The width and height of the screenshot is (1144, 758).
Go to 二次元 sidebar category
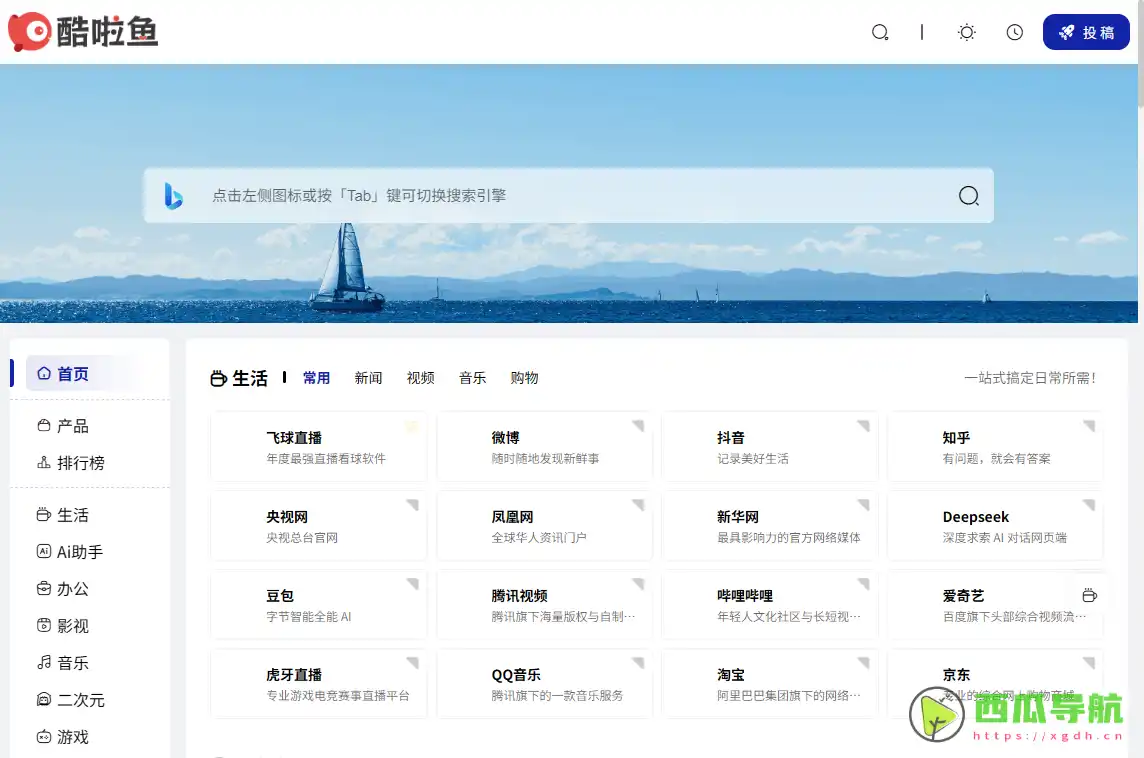pyautogui.click(x=71, y=700)
